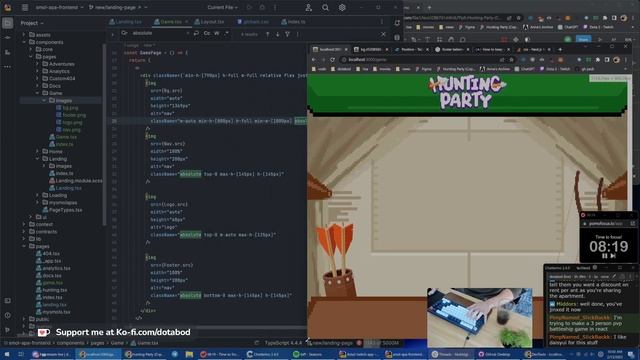Click TypeScript 4.4.4 in the status bar
Image resolution: width=640 pixels, height=360 pixels.
[x=282, y=343]
